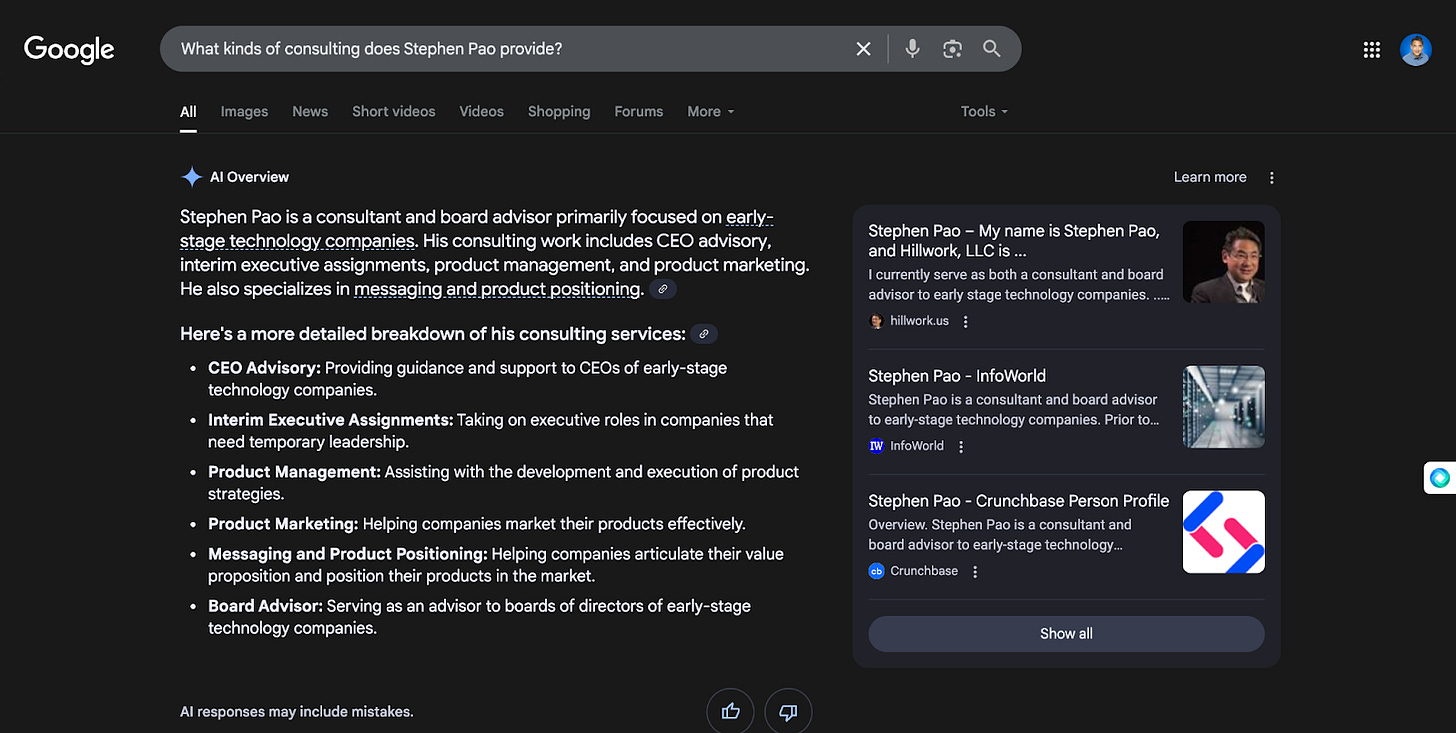Viewport: 1456px width, 733px height.
Task: Switch to the Shopping tab
Action: click(x=559, y=112)
